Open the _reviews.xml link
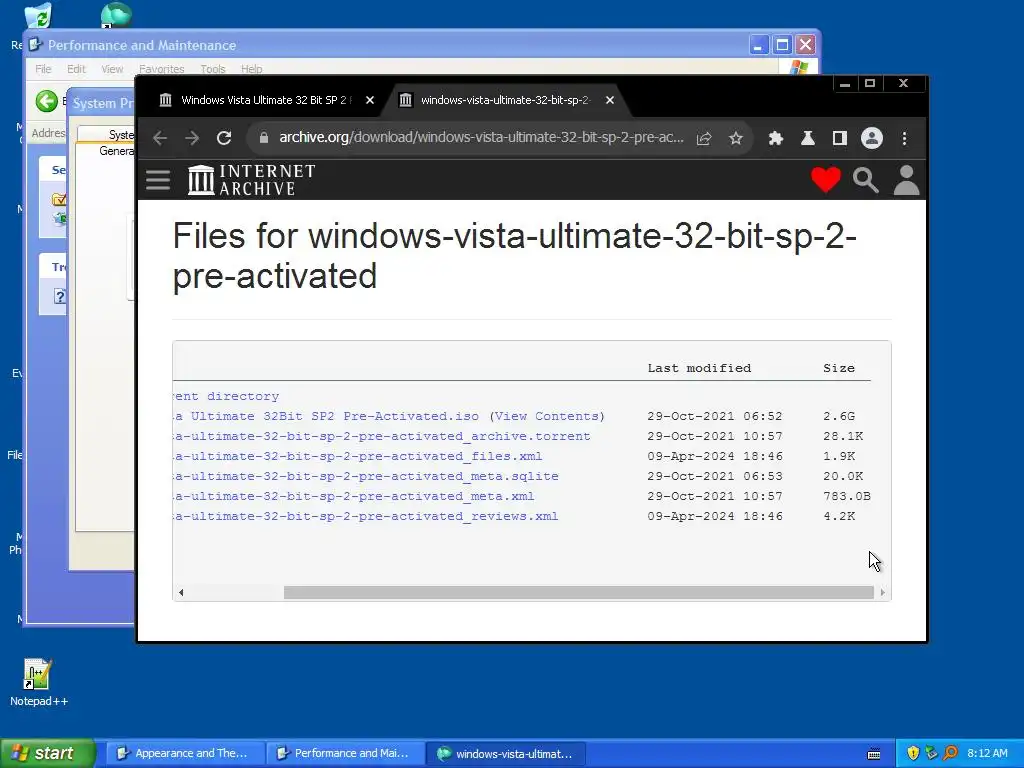The height and width of the screenshot is (768, 1024). pos(365,516)
